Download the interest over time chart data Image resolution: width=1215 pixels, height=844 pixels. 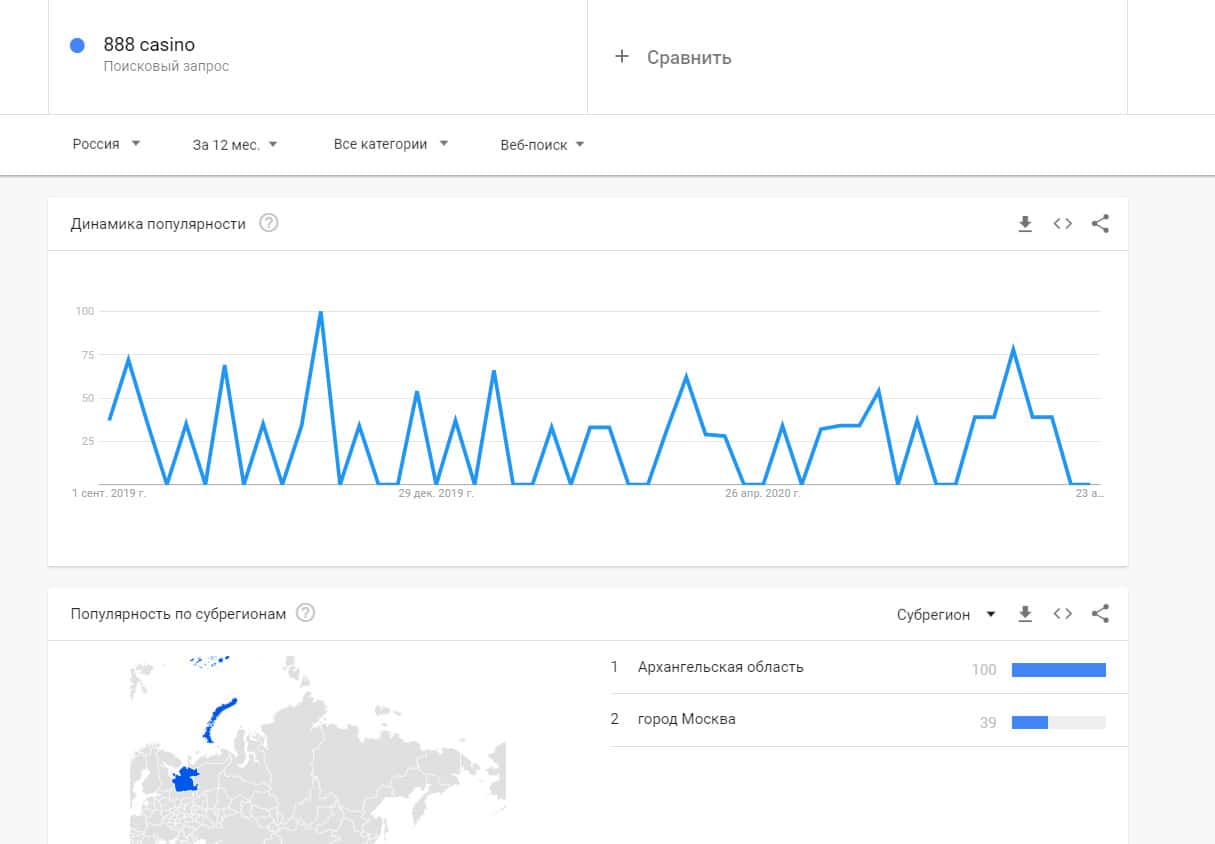coord(1025,224)
